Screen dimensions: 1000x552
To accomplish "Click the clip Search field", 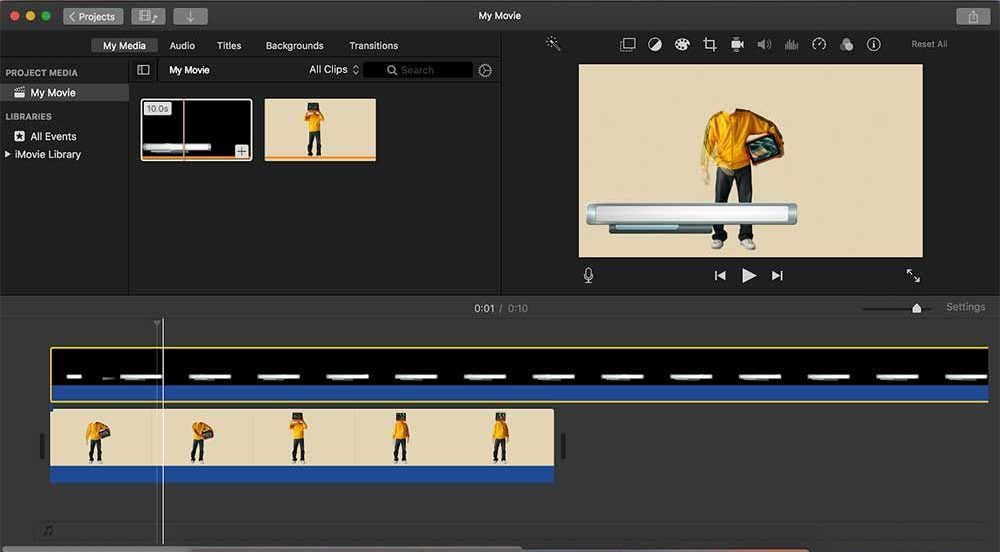I will coord(418,70).
